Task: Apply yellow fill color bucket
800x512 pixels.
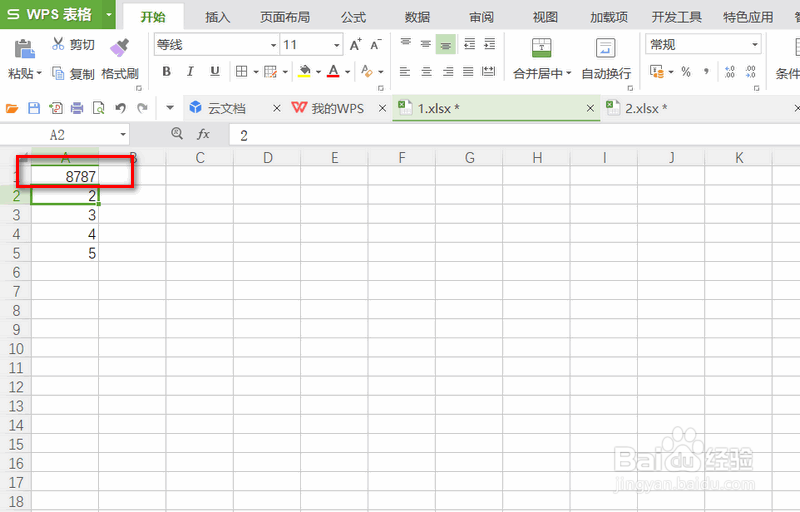Action: point(305,71)
